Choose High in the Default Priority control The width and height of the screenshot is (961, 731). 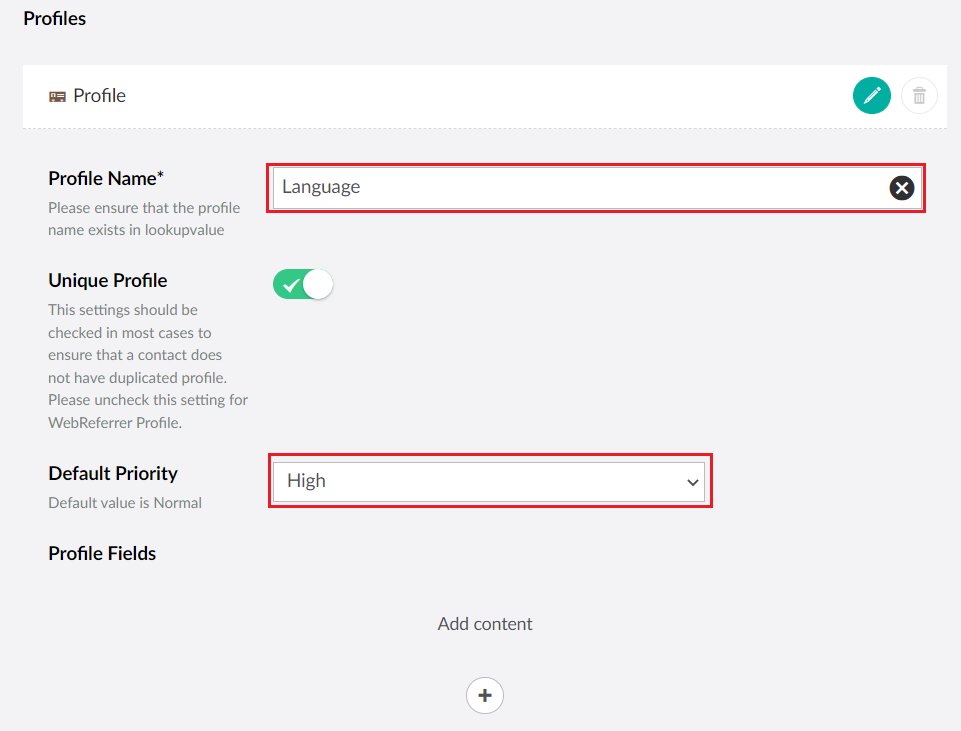coord(490,481)
